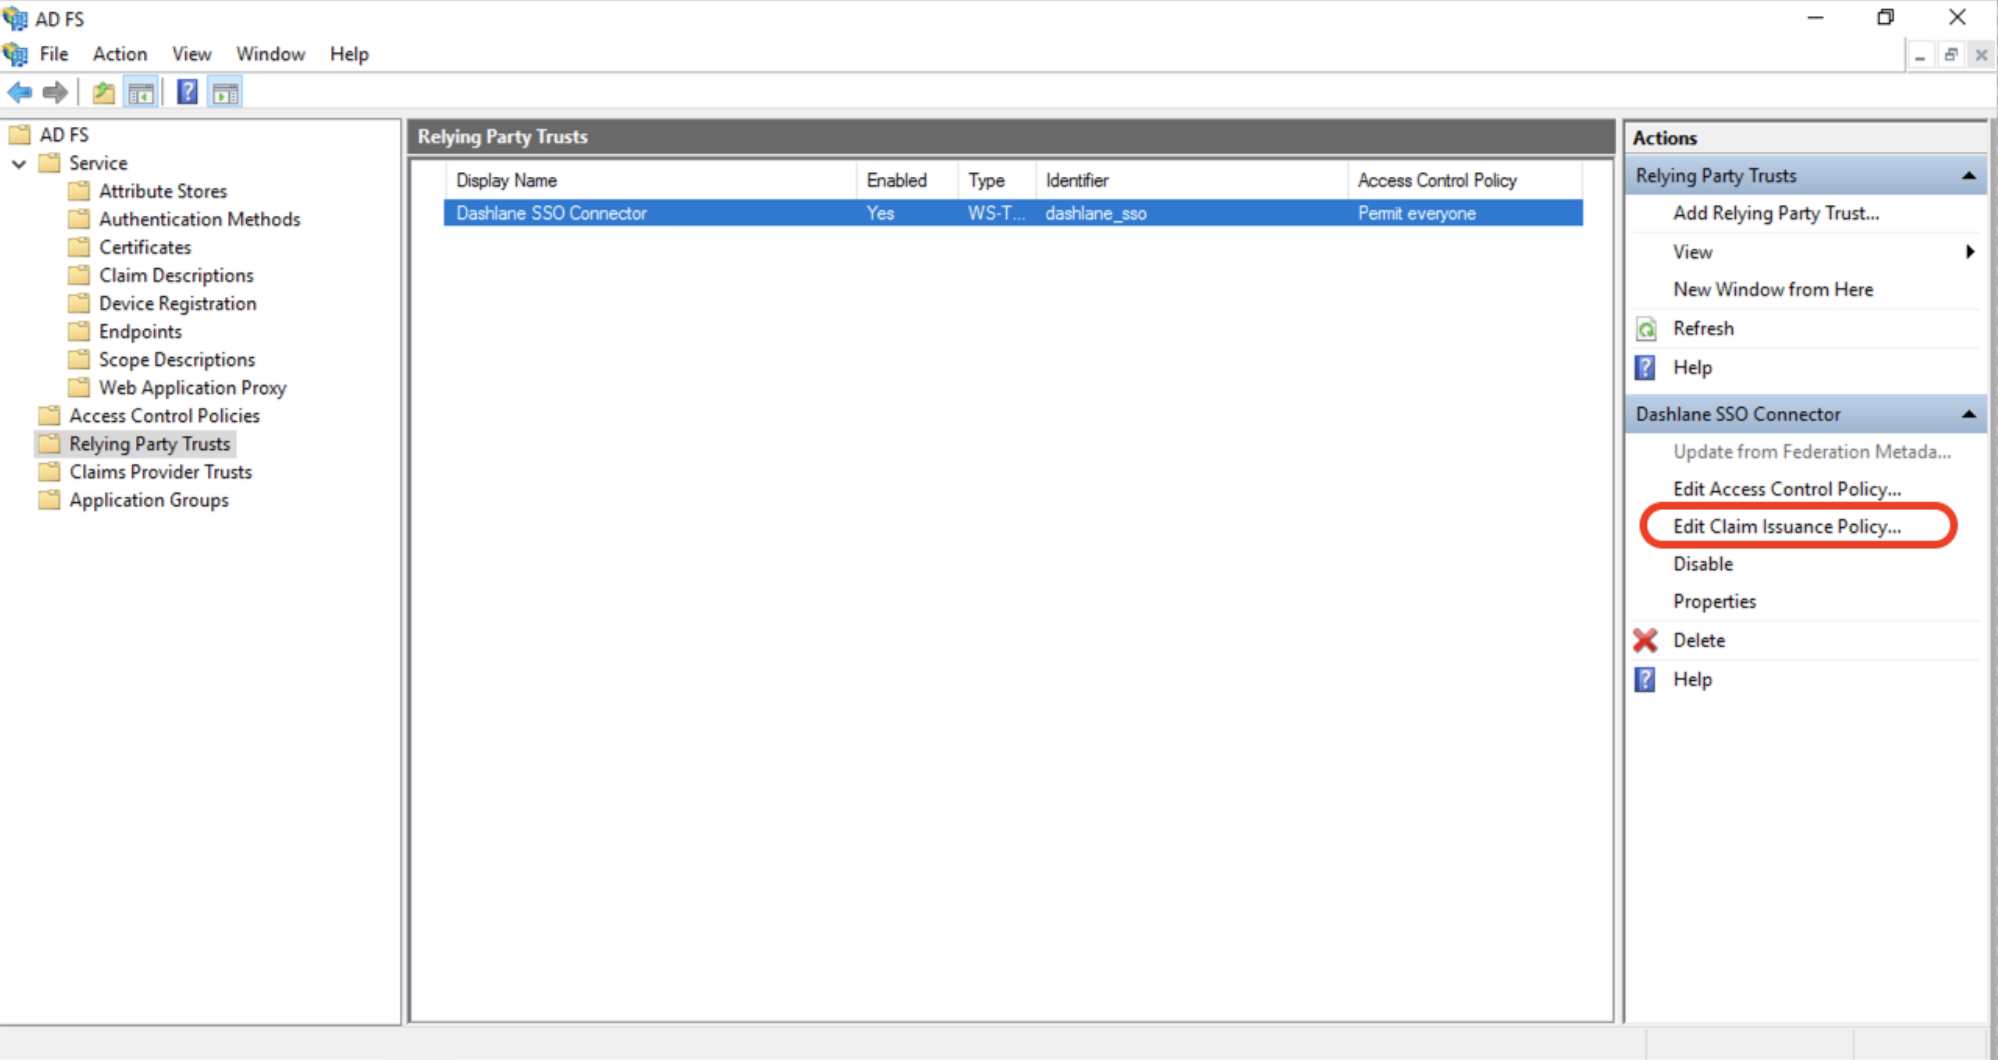
Task: Click Help icon under Relying Party Trusts actions
Action: click(1645, 368)
